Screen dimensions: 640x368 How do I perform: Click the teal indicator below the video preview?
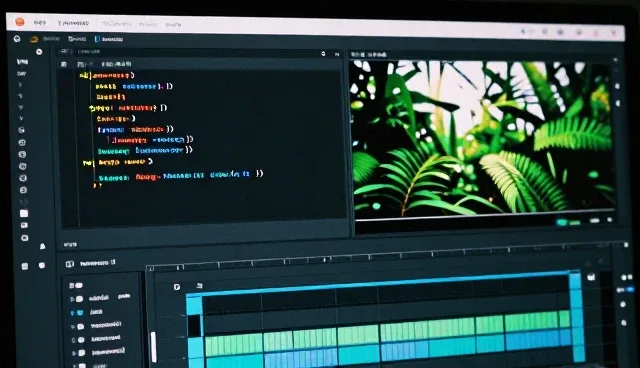pyautogui.click(x=562, y=222)
